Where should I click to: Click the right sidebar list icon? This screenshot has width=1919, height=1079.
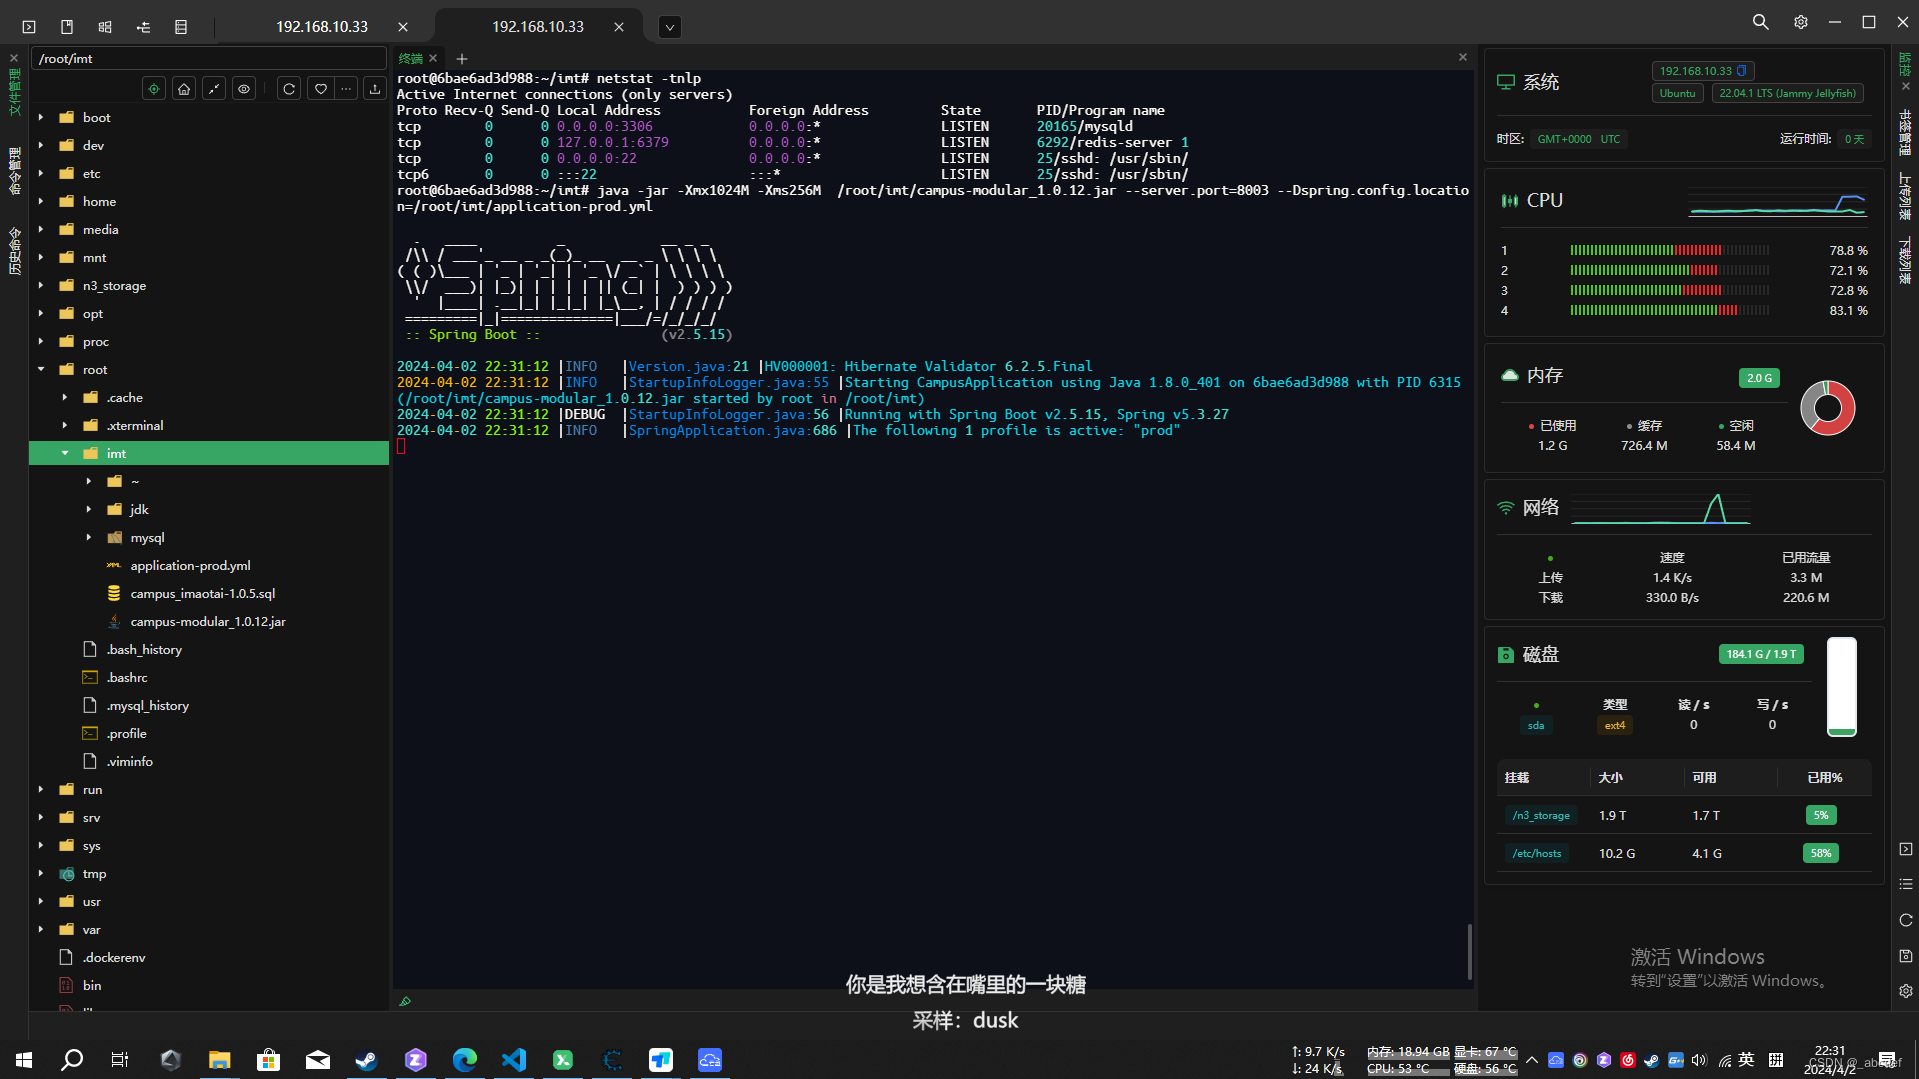coord(1906,884)
